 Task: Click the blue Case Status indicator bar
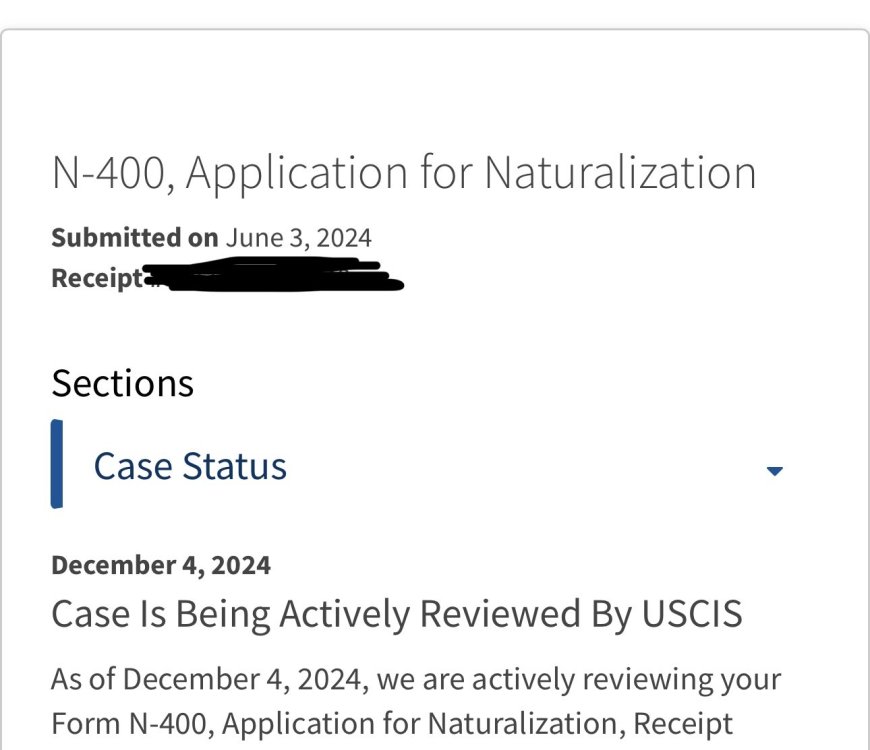coord(57,464)
